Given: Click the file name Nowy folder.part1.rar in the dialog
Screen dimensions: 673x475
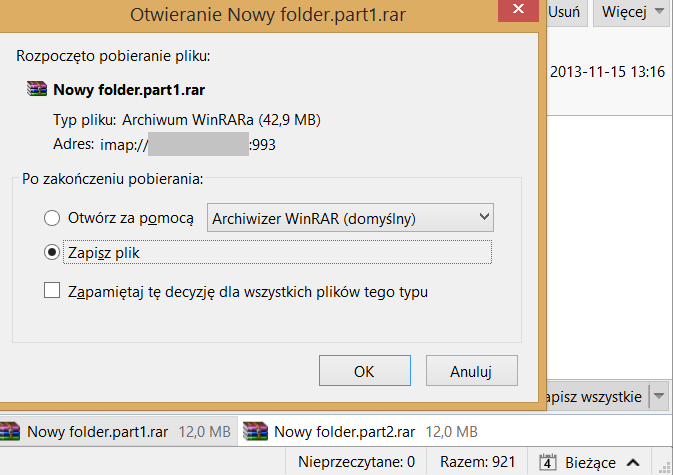Looking at the screenshot, I should (129, 90).
